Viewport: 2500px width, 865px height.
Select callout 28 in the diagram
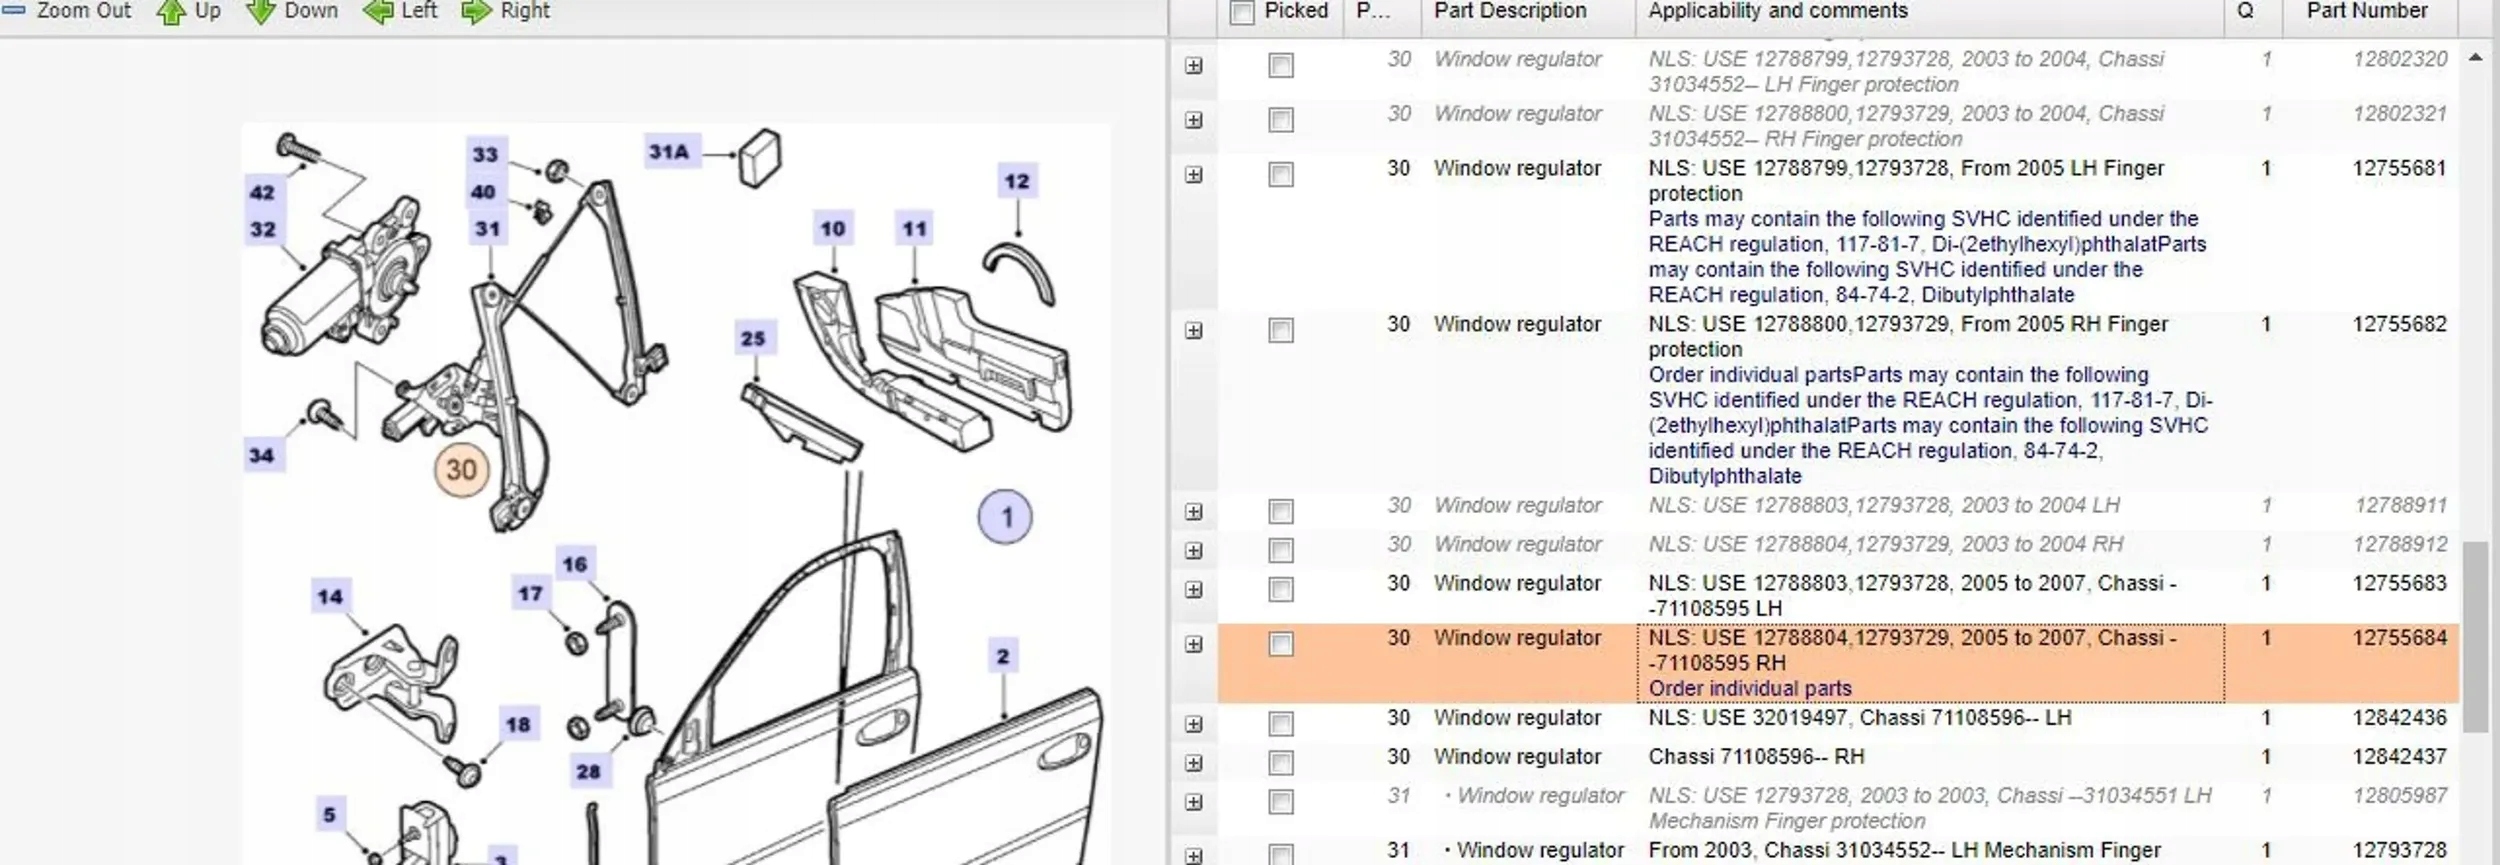(x=588, y=772)
